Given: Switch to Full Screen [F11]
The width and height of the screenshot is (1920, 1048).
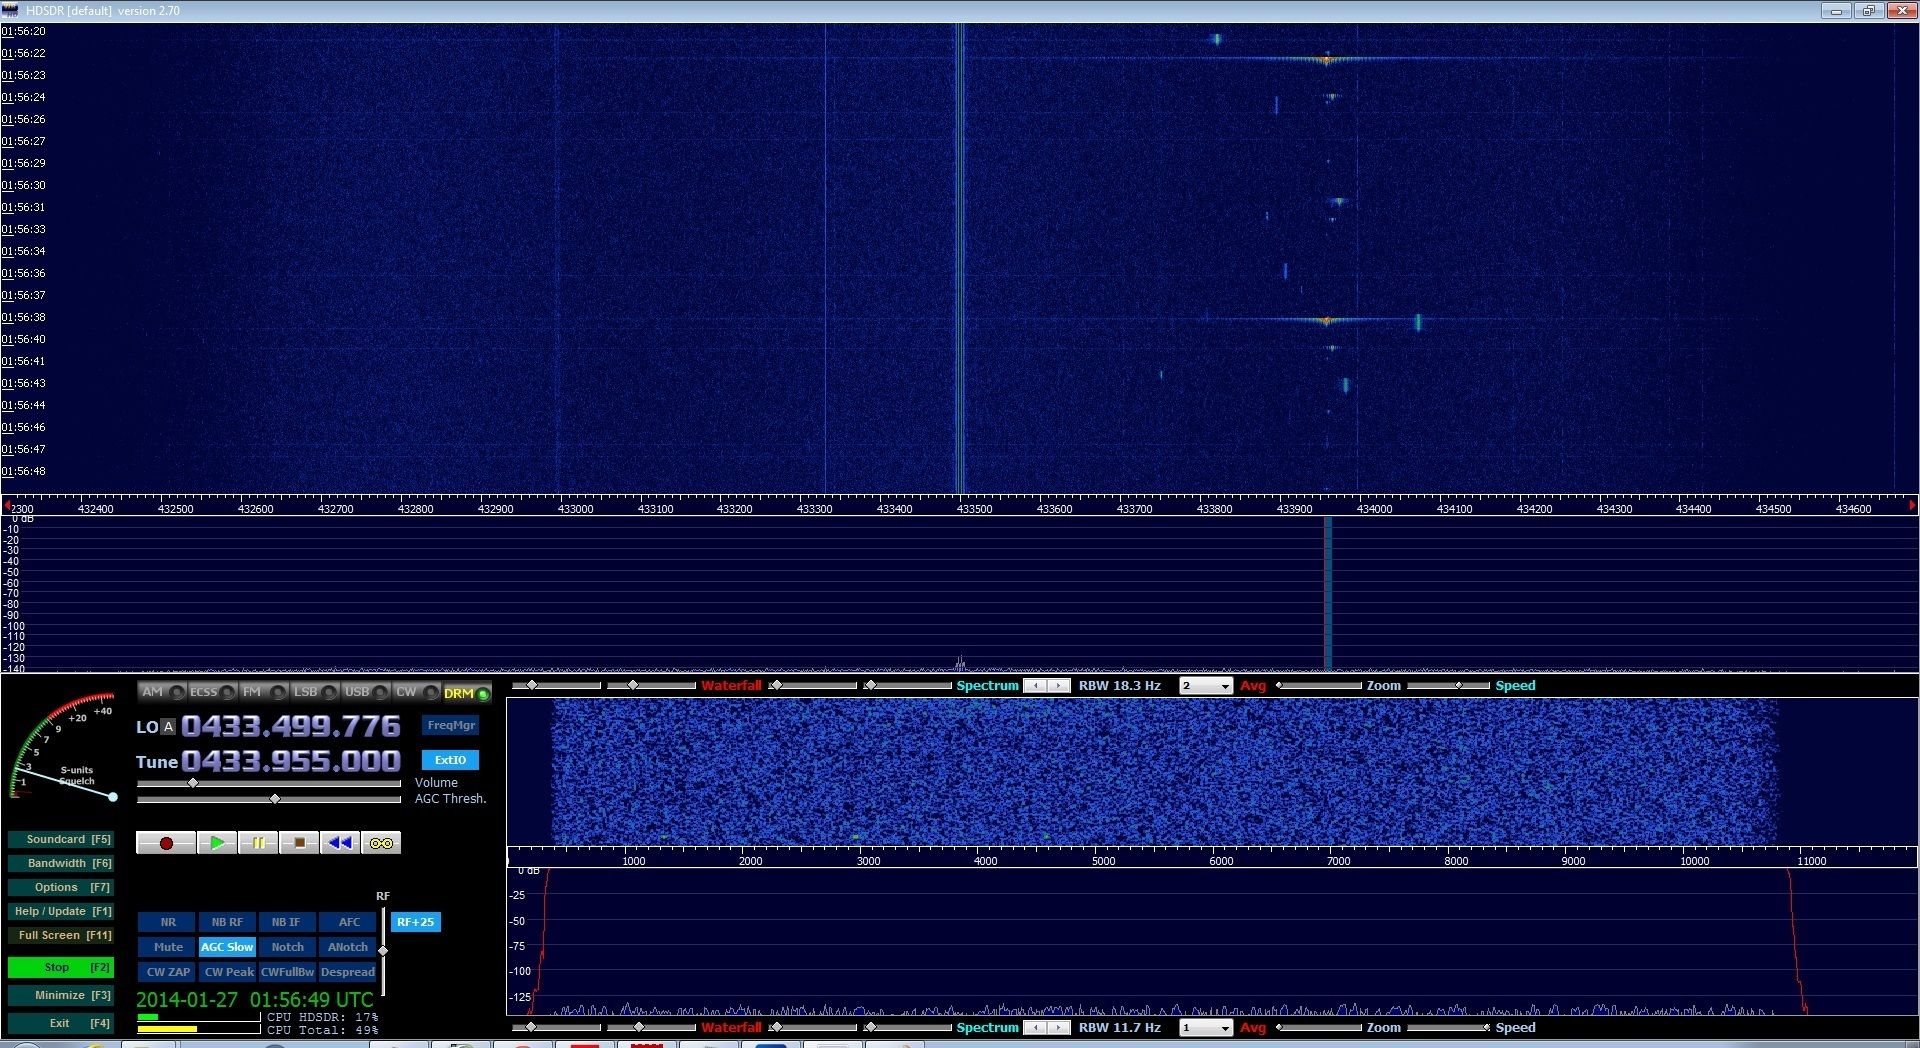Looking at the screenshot, I should click(61, 936).
